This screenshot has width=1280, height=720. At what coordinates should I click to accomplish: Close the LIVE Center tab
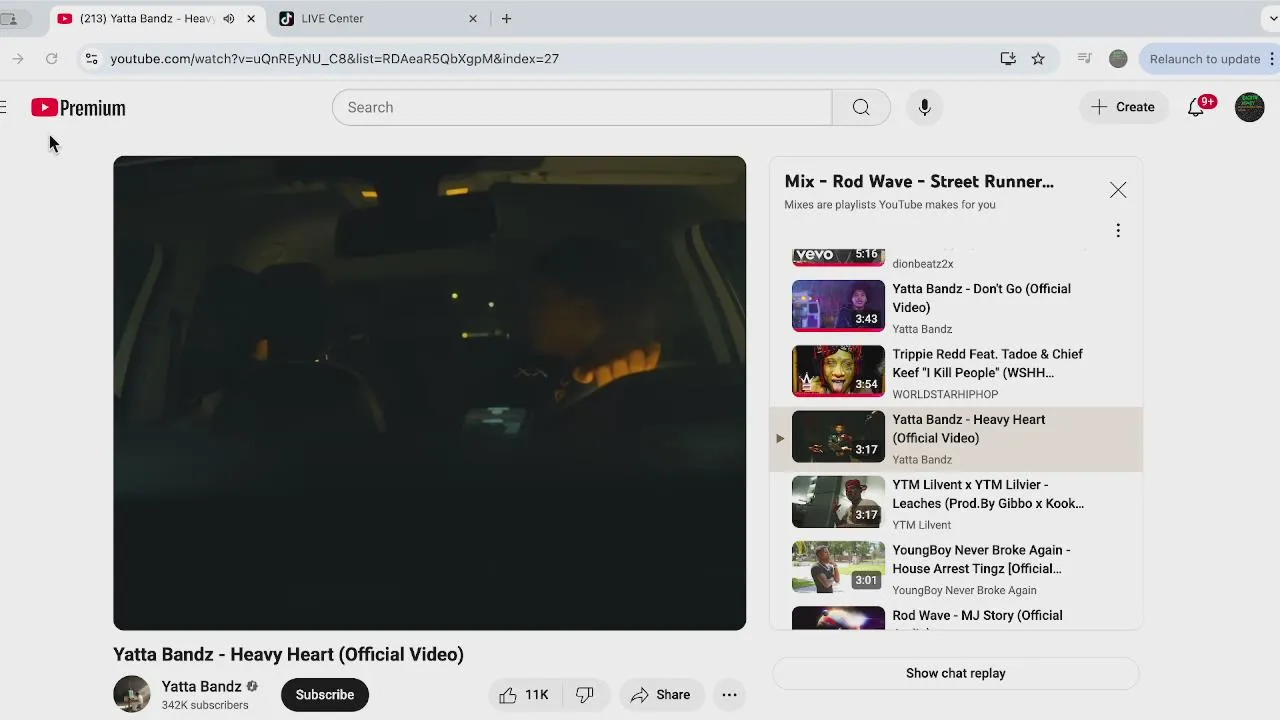click(473, 19)
